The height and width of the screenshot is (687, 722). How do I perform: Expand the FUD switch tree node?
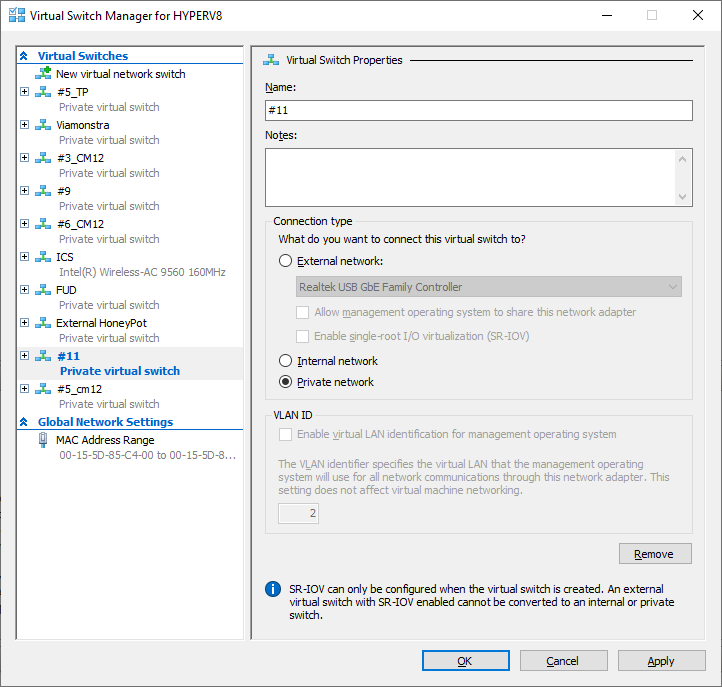click(25, 290)
